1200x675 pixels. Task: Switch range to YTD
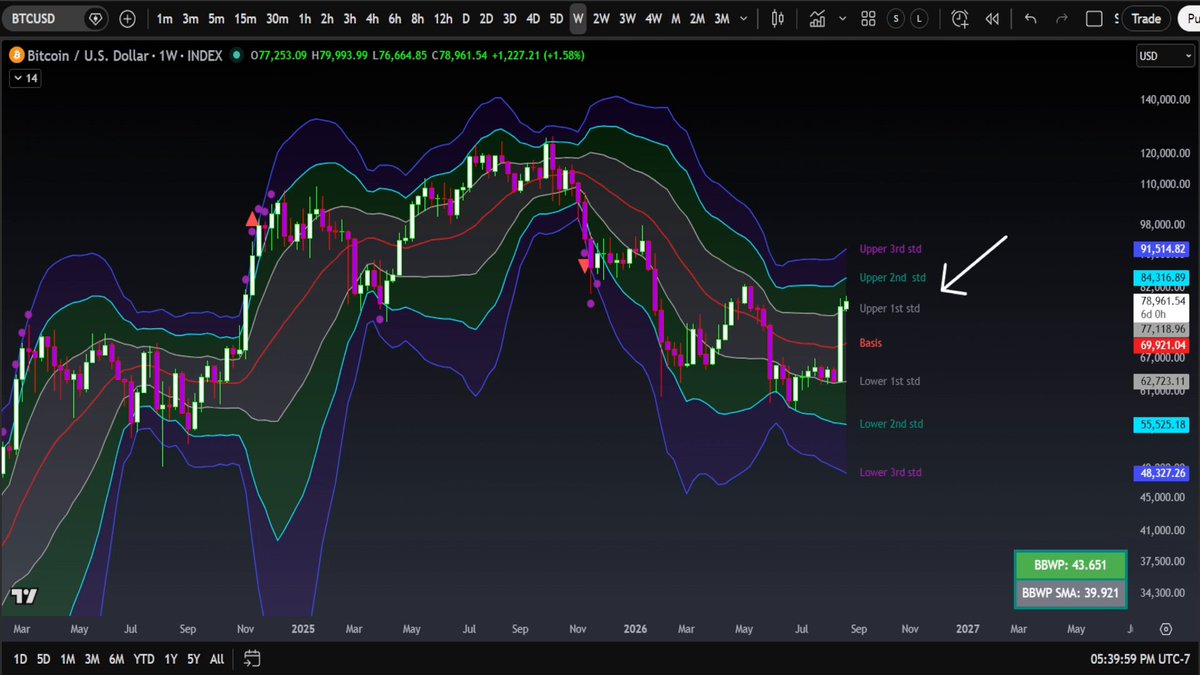tap(143, 658)
